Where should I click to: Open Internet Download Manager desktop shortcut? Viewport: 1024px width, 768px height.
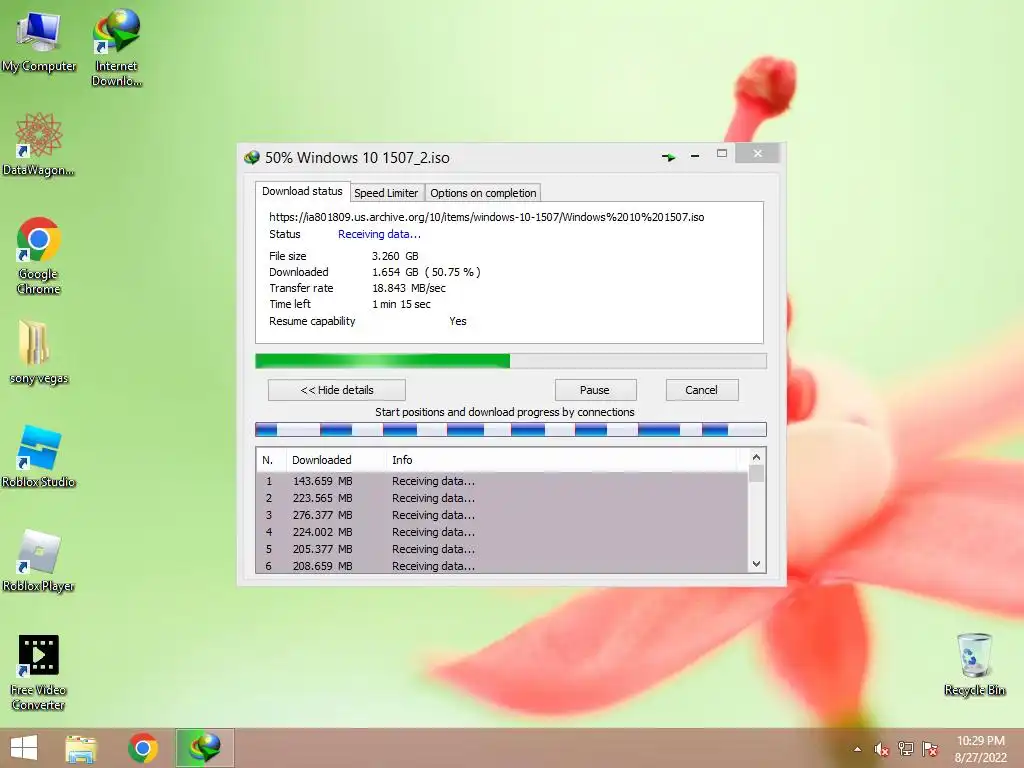pos(117,47)
